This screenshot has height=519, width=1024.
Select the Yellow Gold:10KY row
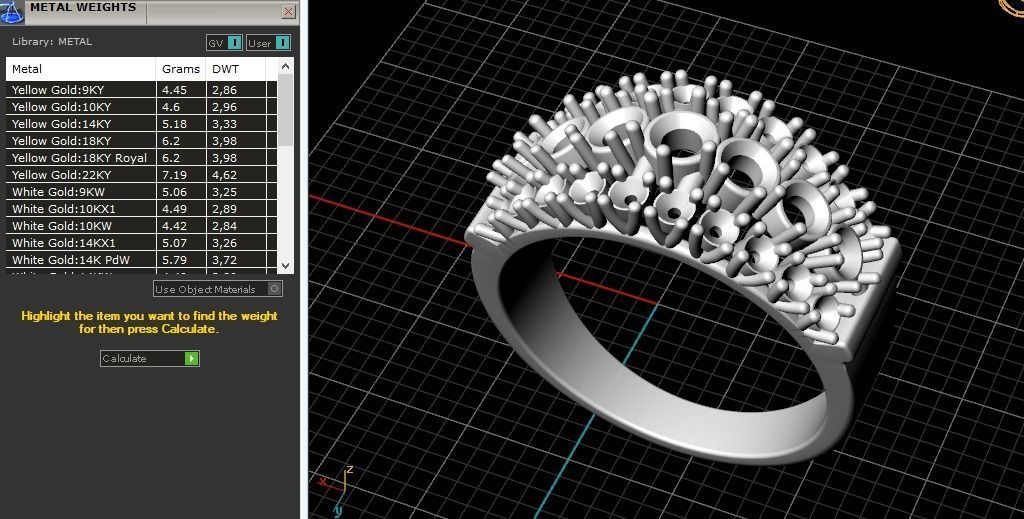tap(141, 107)
